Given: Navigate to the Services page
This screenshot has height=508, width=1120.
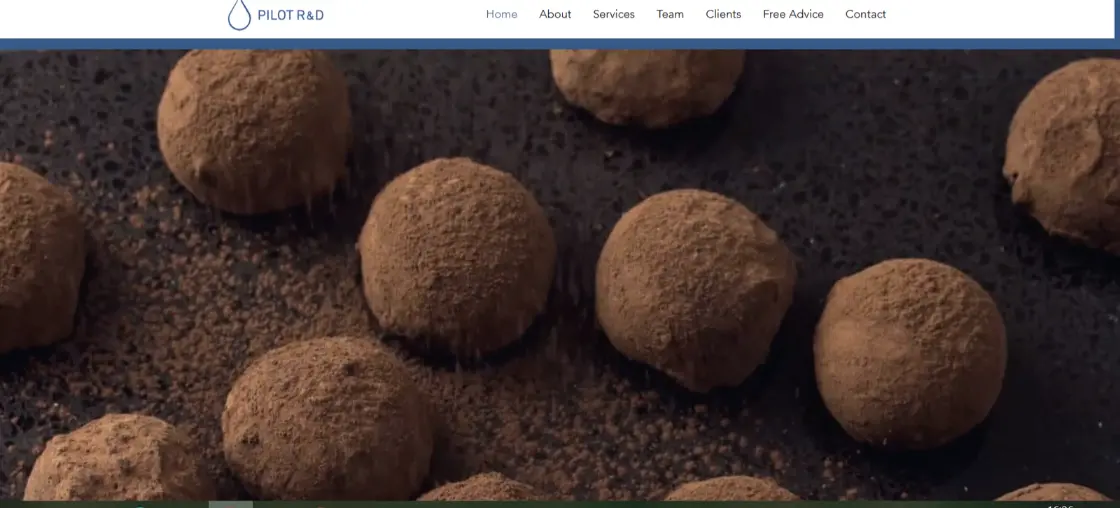Looking at the screenshot, I should click(x=613, y=14).
